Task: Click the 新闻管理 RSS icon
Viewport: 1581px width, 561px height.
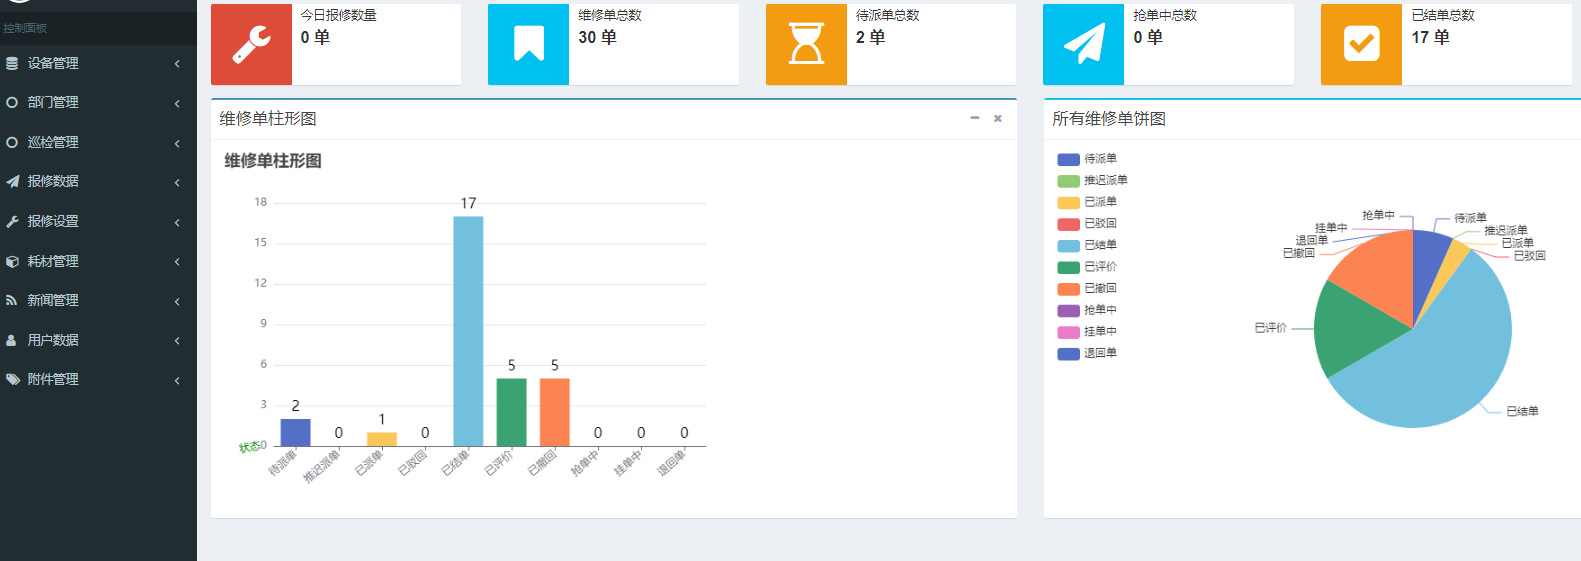Action: pyautogui.click(x=12, y=300)
